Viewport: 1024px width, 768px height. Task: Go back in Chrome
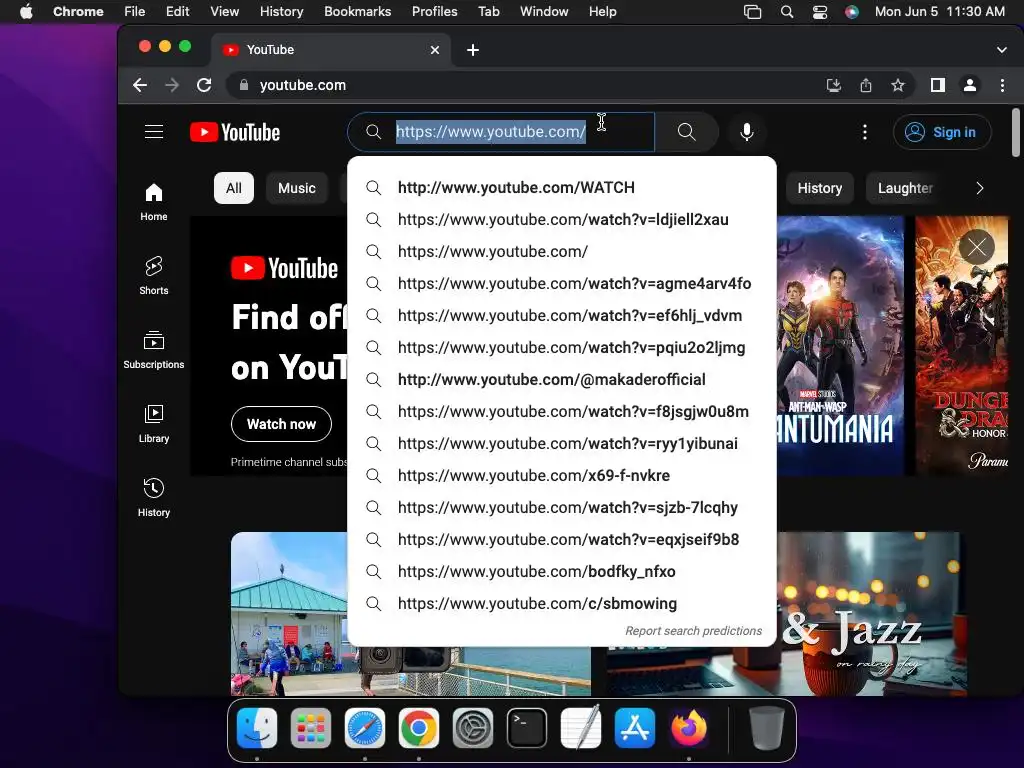click(140, 85)
